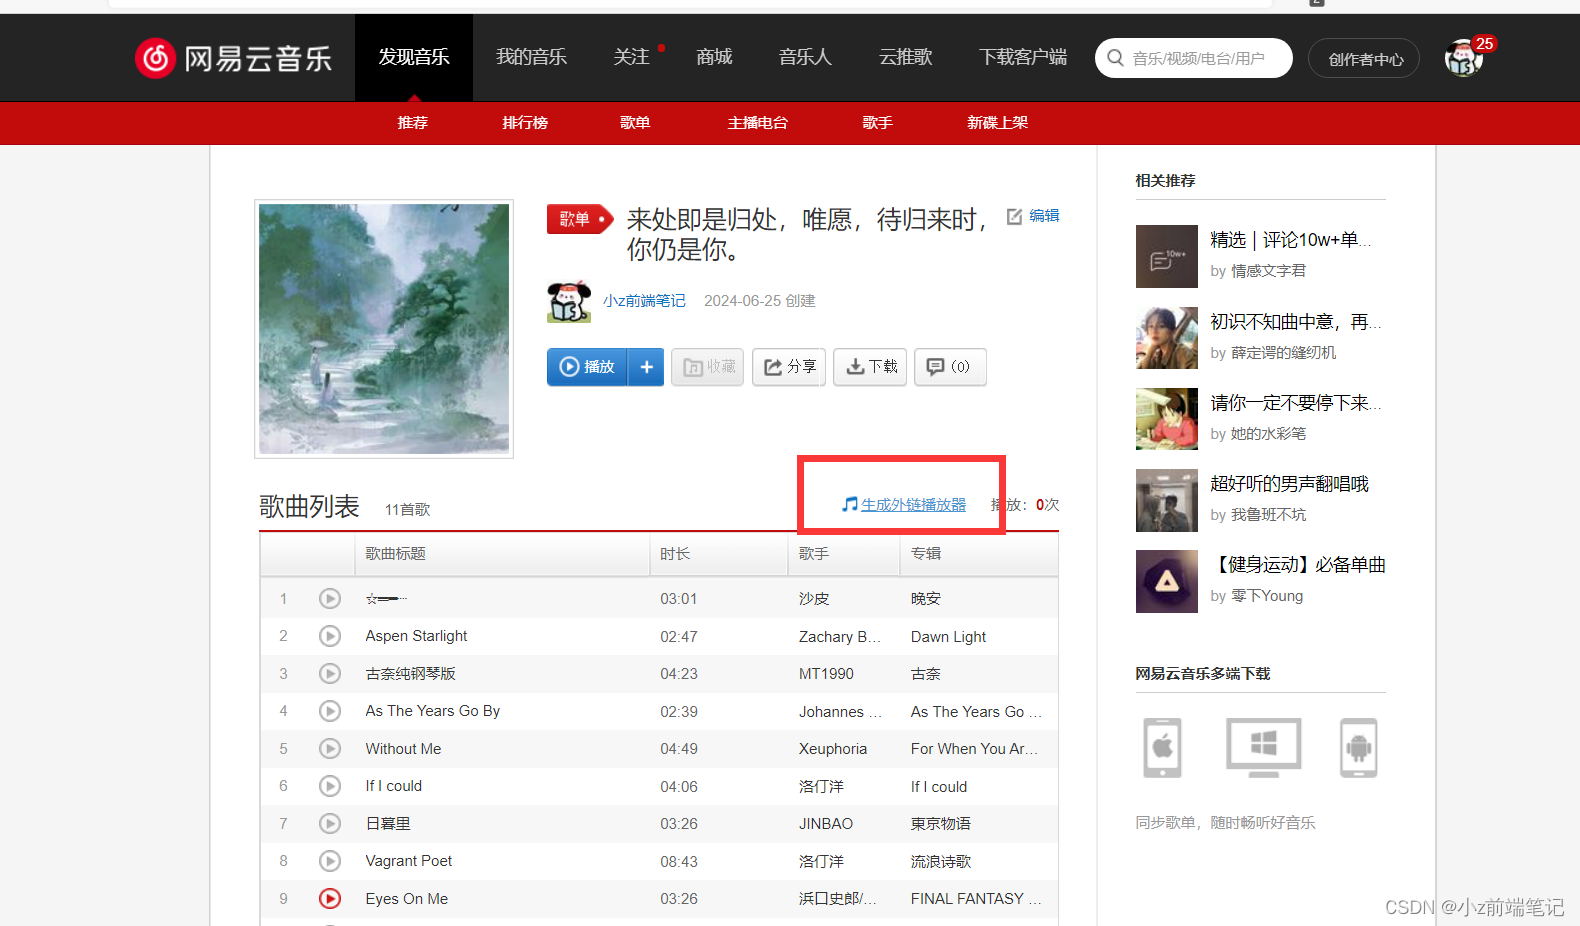Select the 新碟上架 sub-navigation item
Image resolution: width=1580 pixels, height=926 pixels.
point(997,123)
